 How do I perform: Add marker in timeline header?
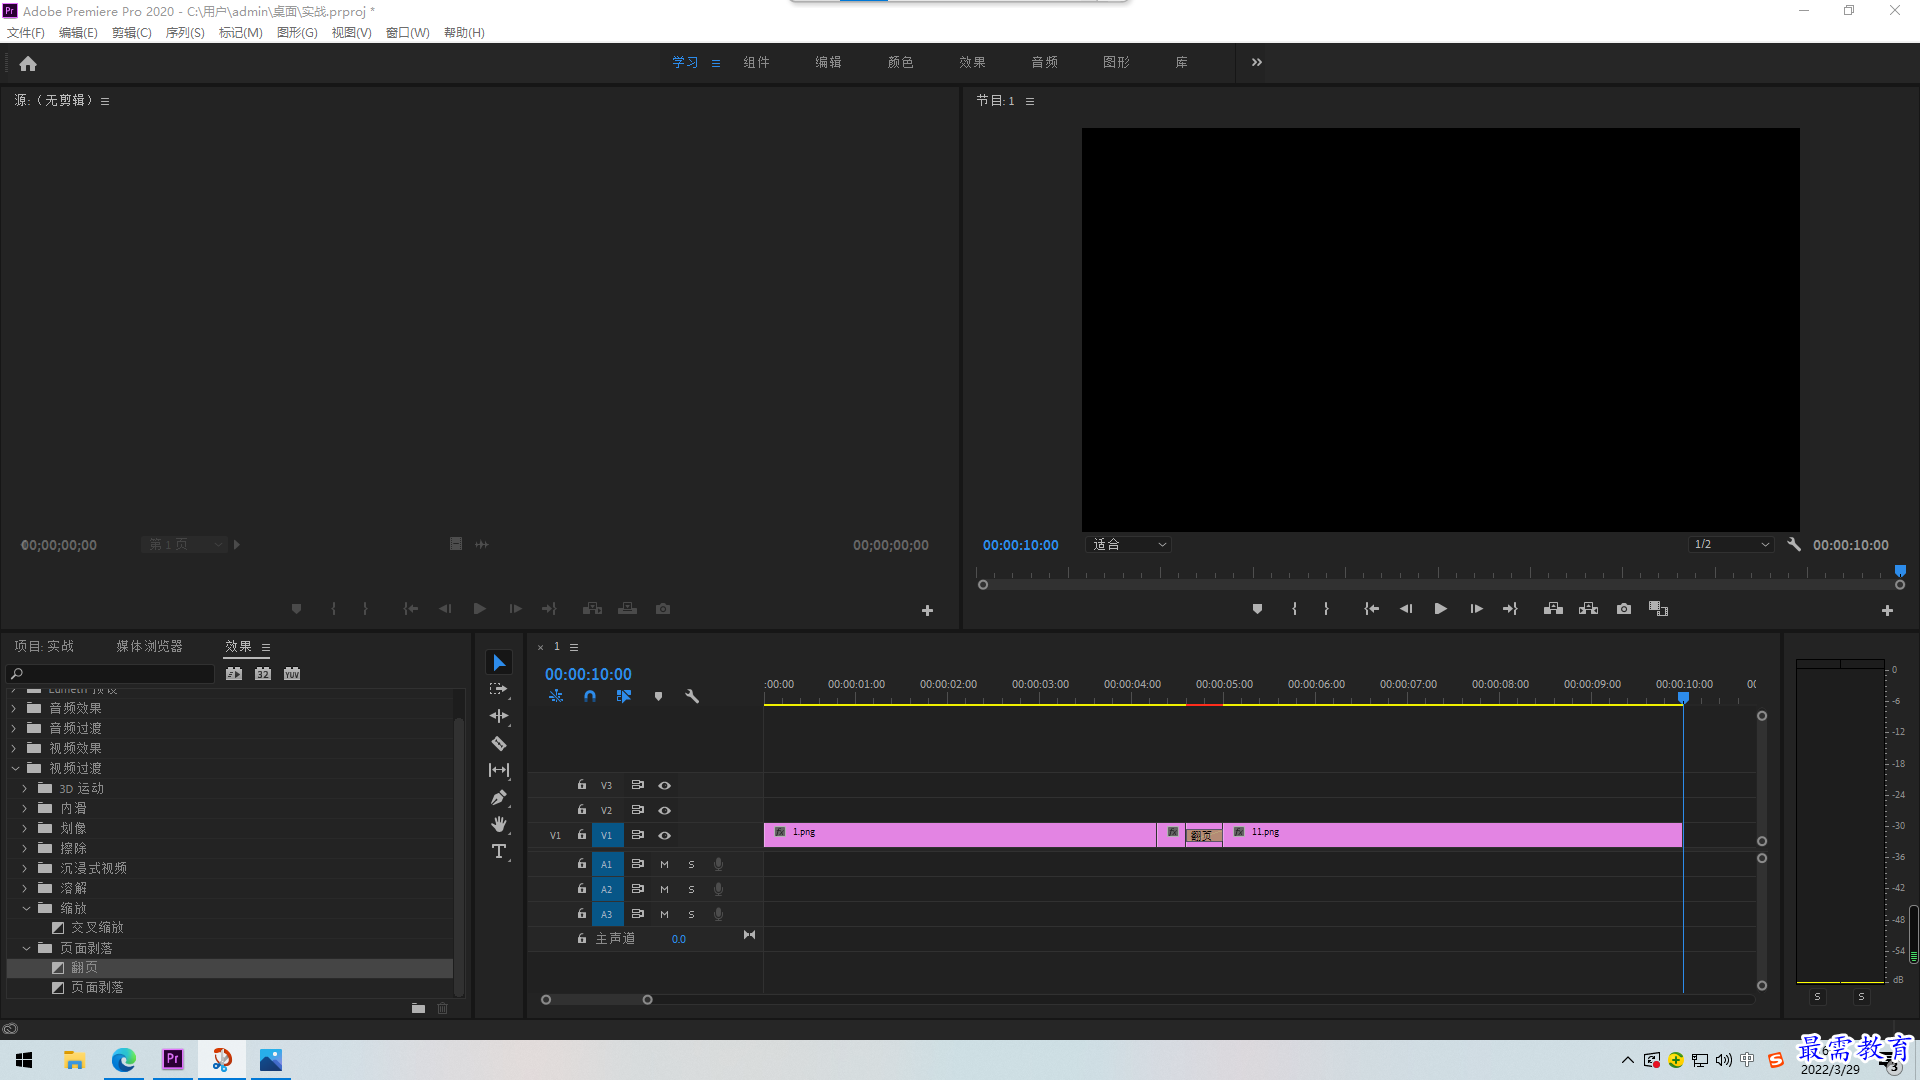click(658, 696)
